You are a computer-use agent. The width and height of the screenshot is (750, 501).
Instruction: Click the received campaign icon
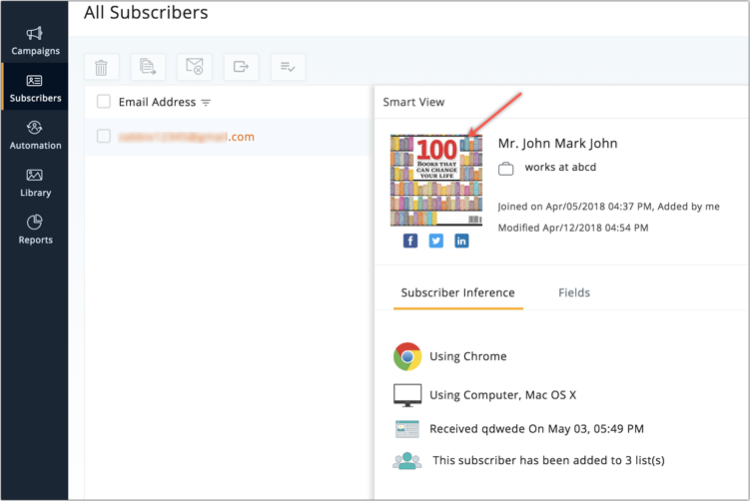click(x=407, y=429)
